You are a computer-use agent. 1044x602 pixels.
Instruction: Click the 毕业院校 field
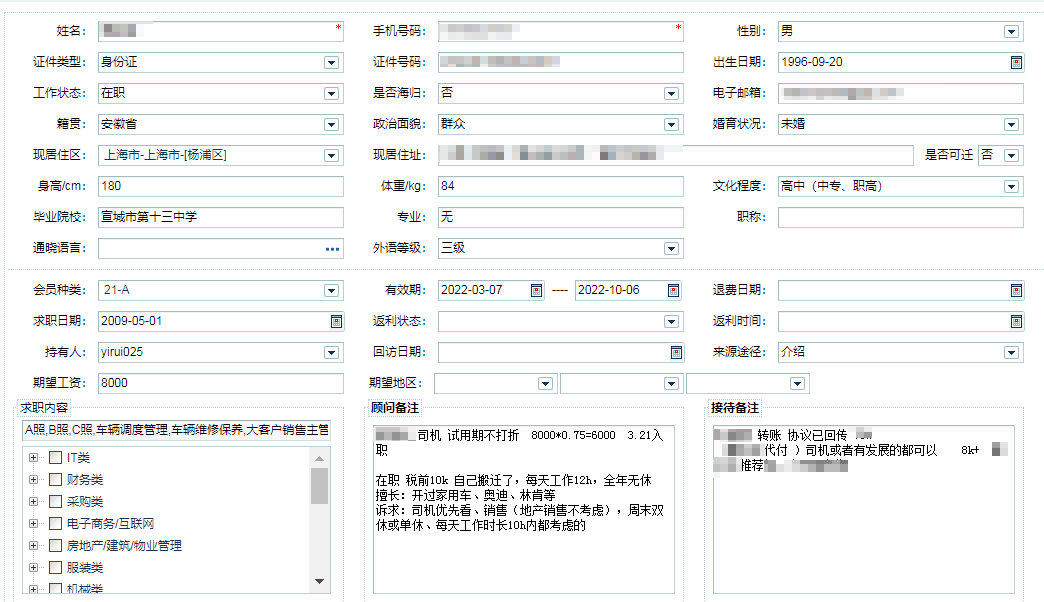pos(220,217)
